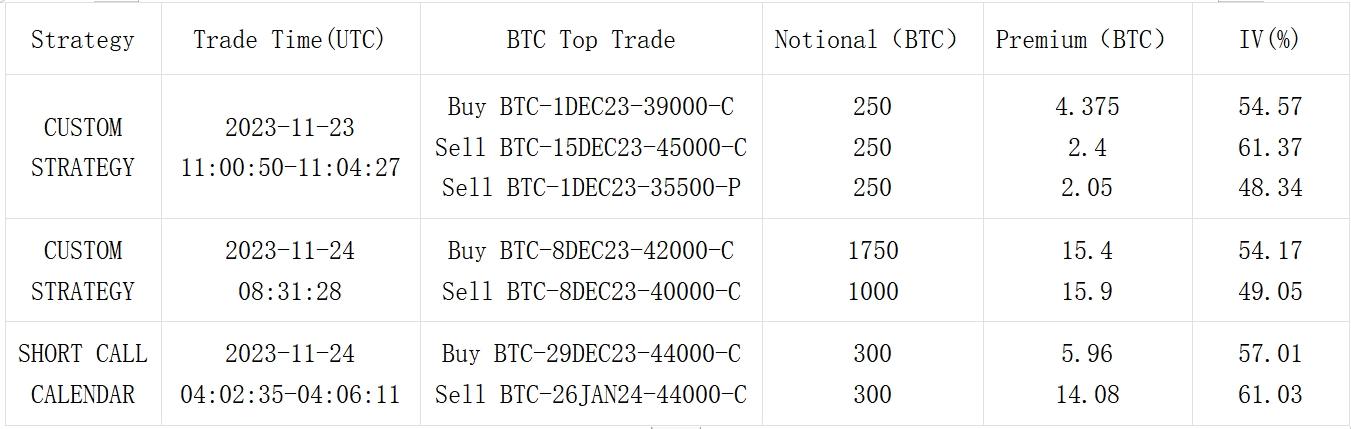
Task: Select the Buy BTC-1DEC23-39000-C trade
Action: point(590,106)
